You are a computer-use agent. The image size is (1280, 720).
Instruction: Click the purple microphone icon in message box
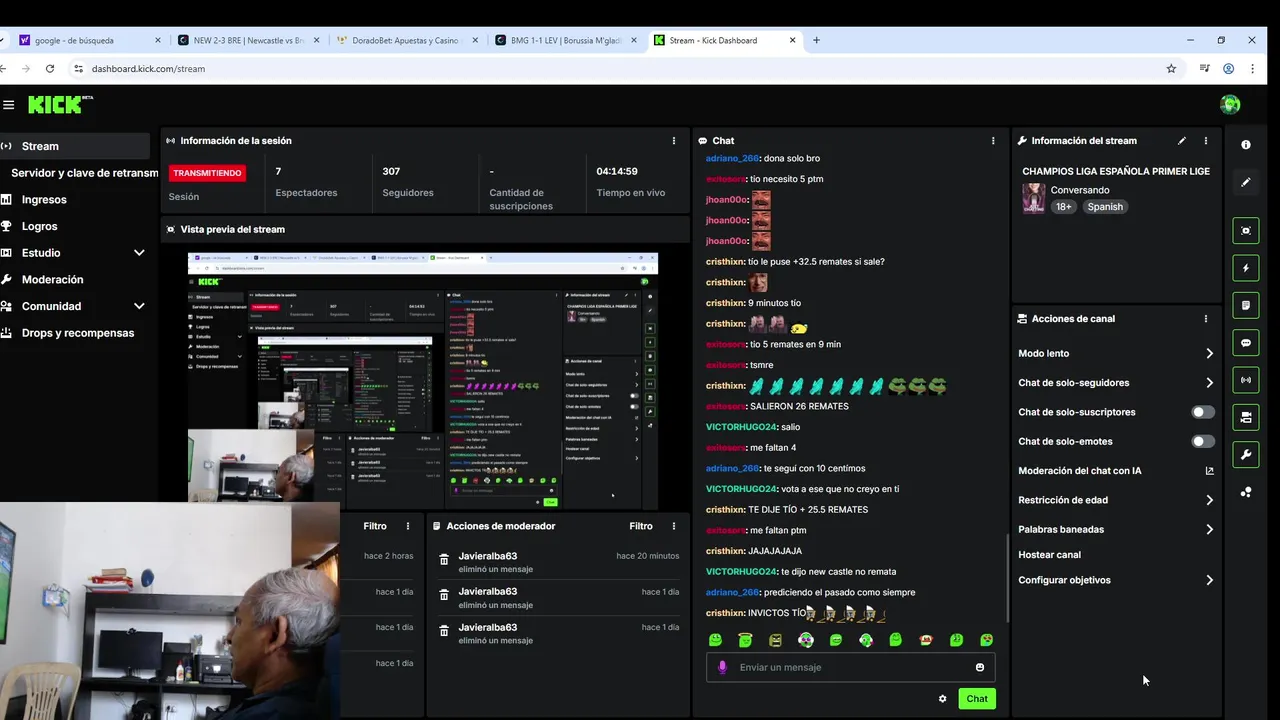[722, 667]
